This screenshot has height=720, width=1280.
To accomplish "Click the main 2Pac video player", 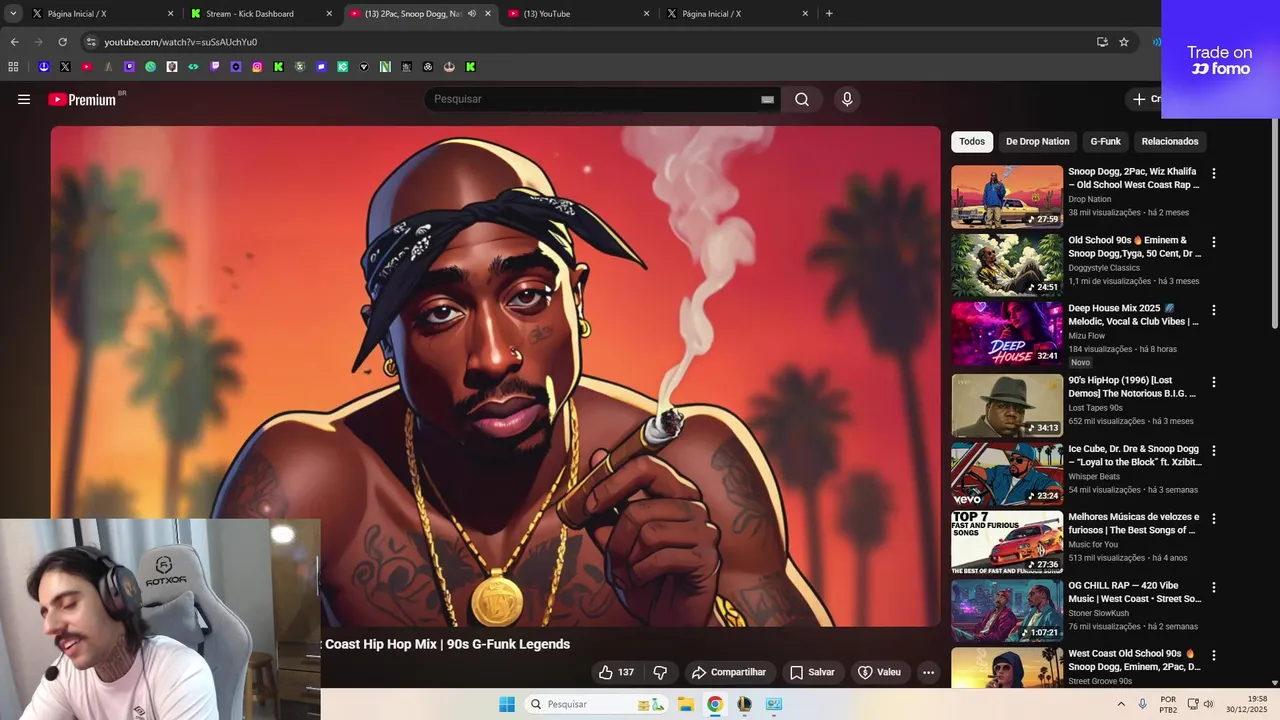I will click(496, 376).
